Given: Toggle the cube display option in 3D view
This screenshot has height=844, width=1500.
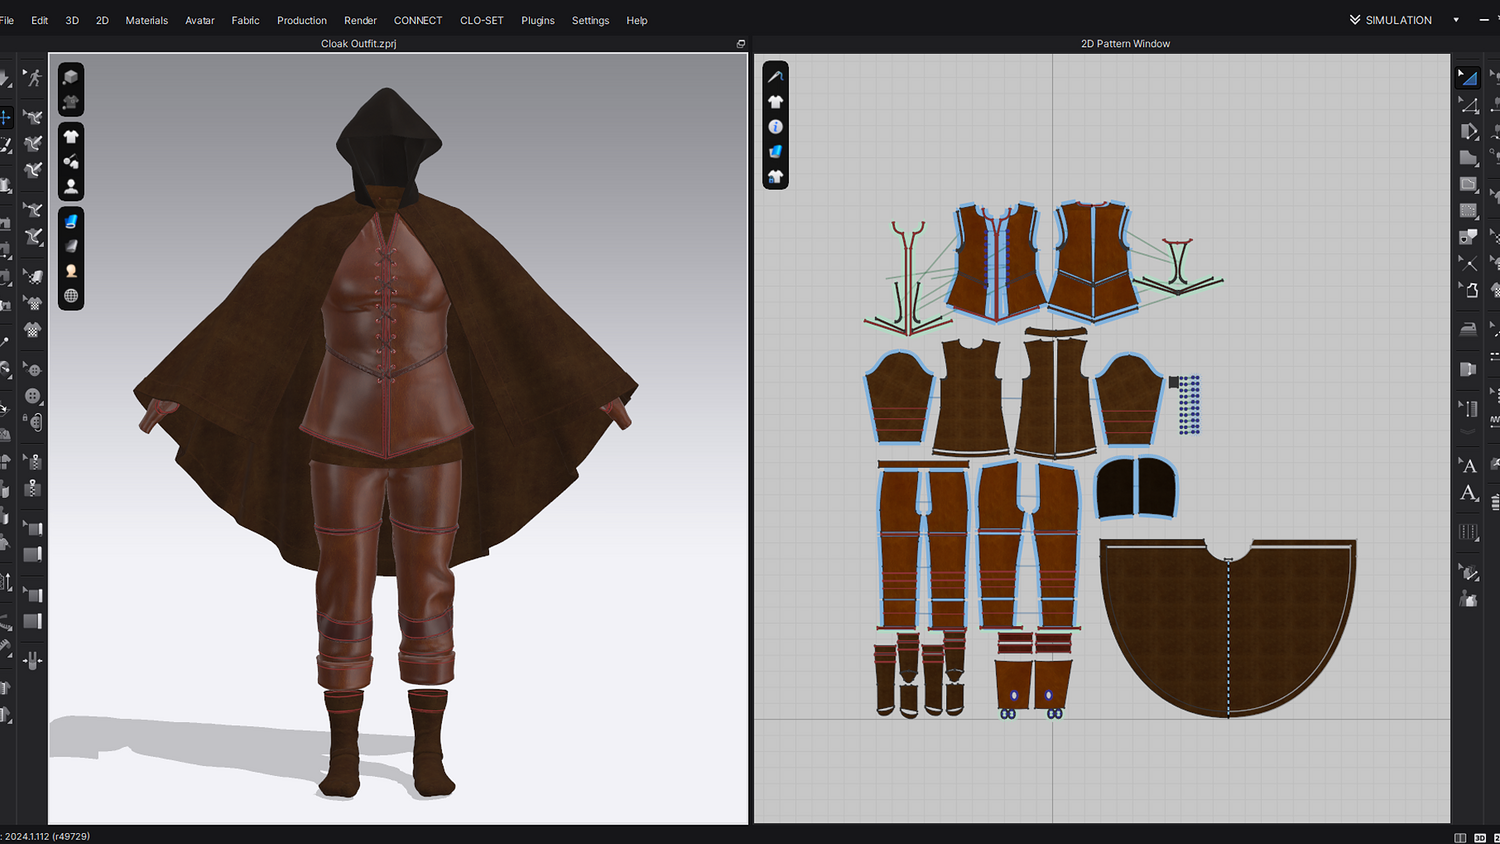Looking at the screenshot, I should tap(71, 77).
